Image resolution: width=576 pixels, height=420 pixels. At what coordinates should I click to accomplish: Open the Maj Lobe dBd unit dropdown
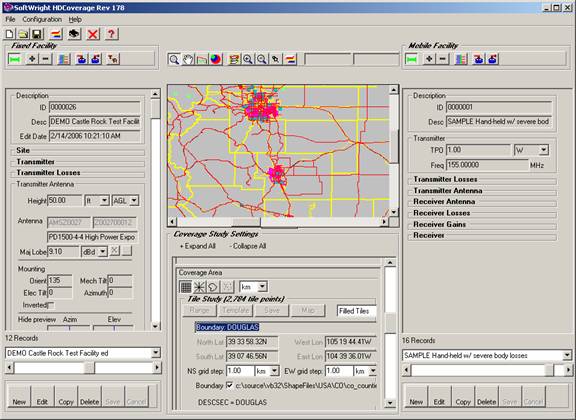click(103, 252)
